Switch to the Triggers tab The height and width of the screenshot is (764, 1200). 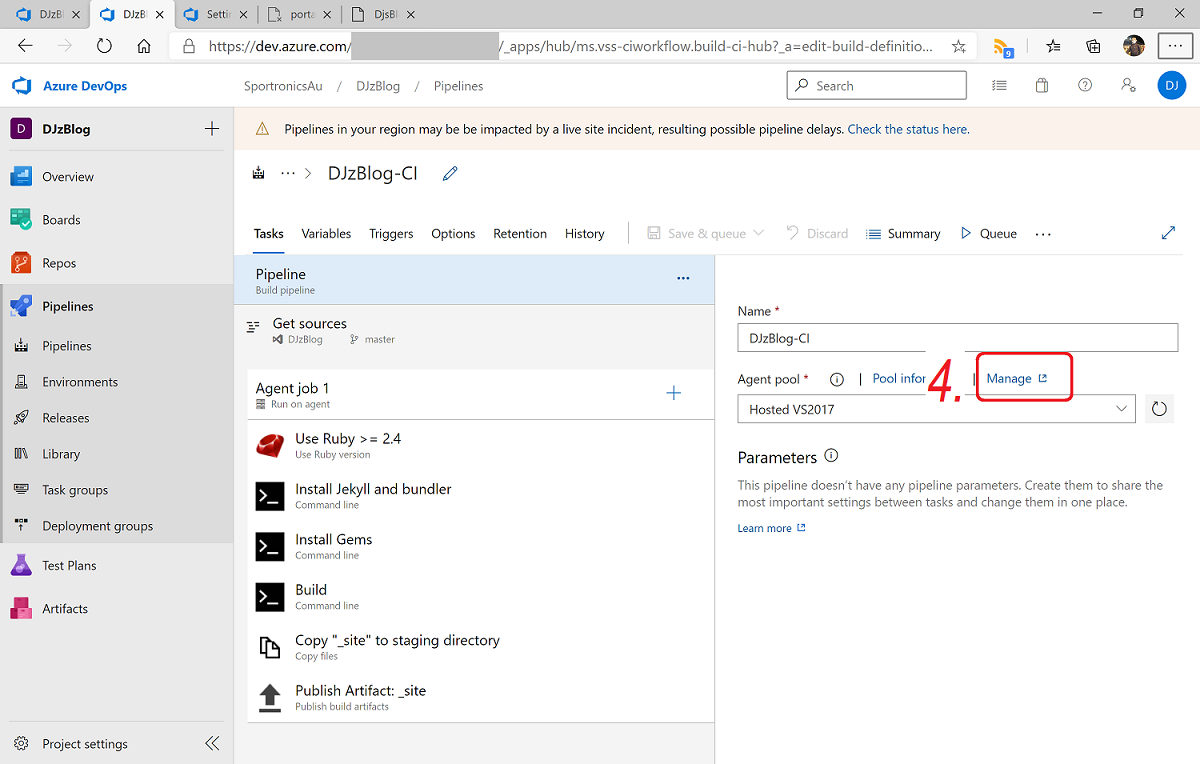391,233
